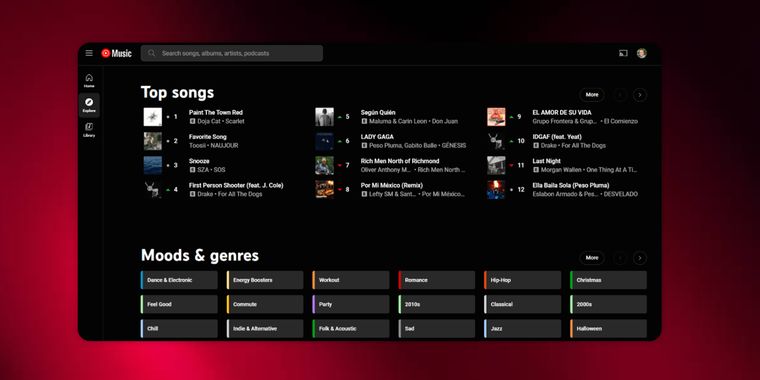Open song title Por Mi México (Remix)
This screenshot has height=380, width=760.
[x=392, y=185]
